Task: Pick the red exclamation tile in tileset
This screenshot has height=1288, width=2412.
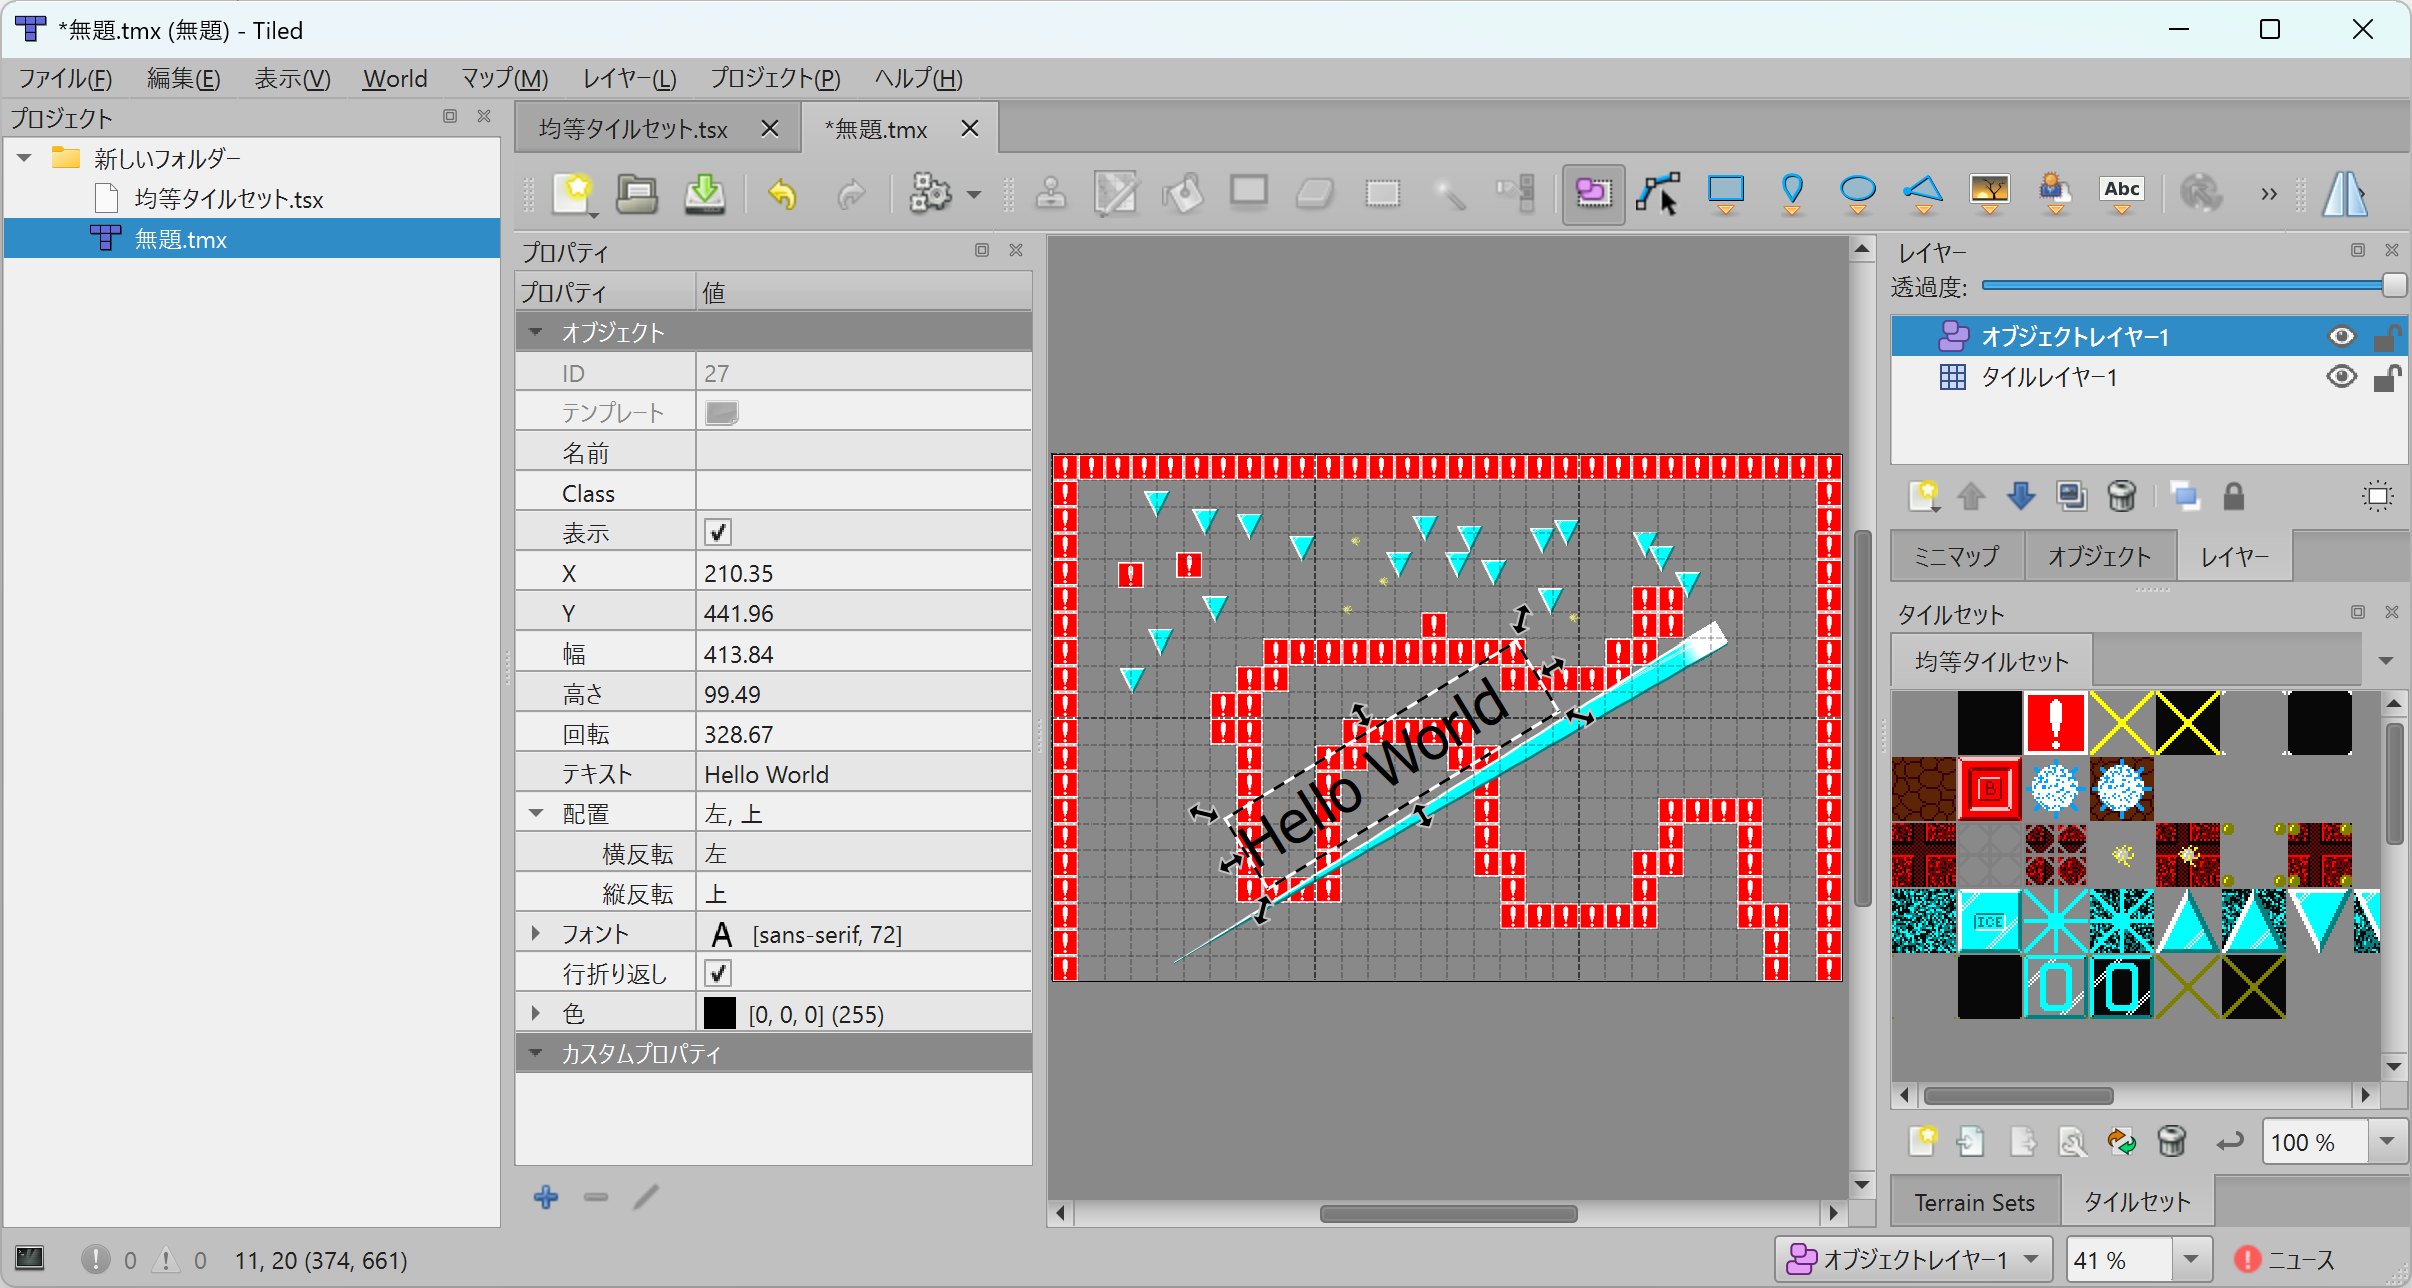Action: 2055,721
